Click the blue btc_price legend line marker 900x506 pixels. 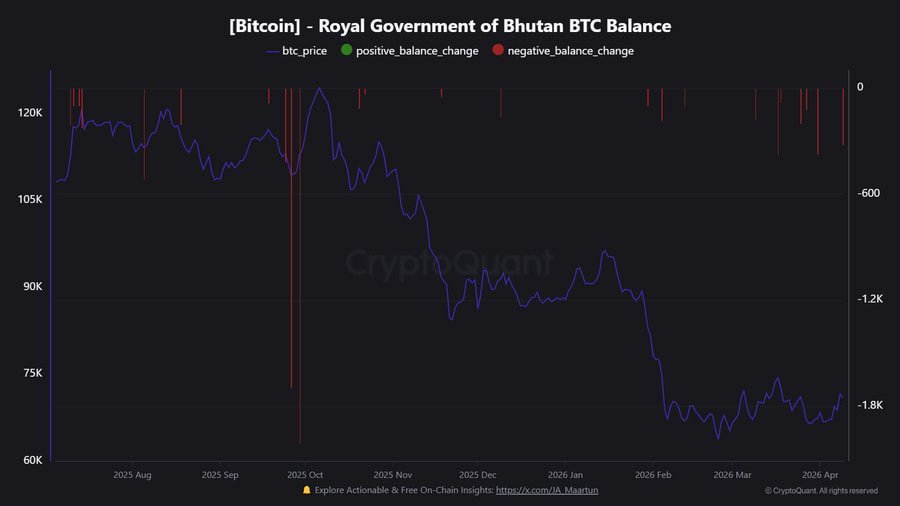pos(274,51)
